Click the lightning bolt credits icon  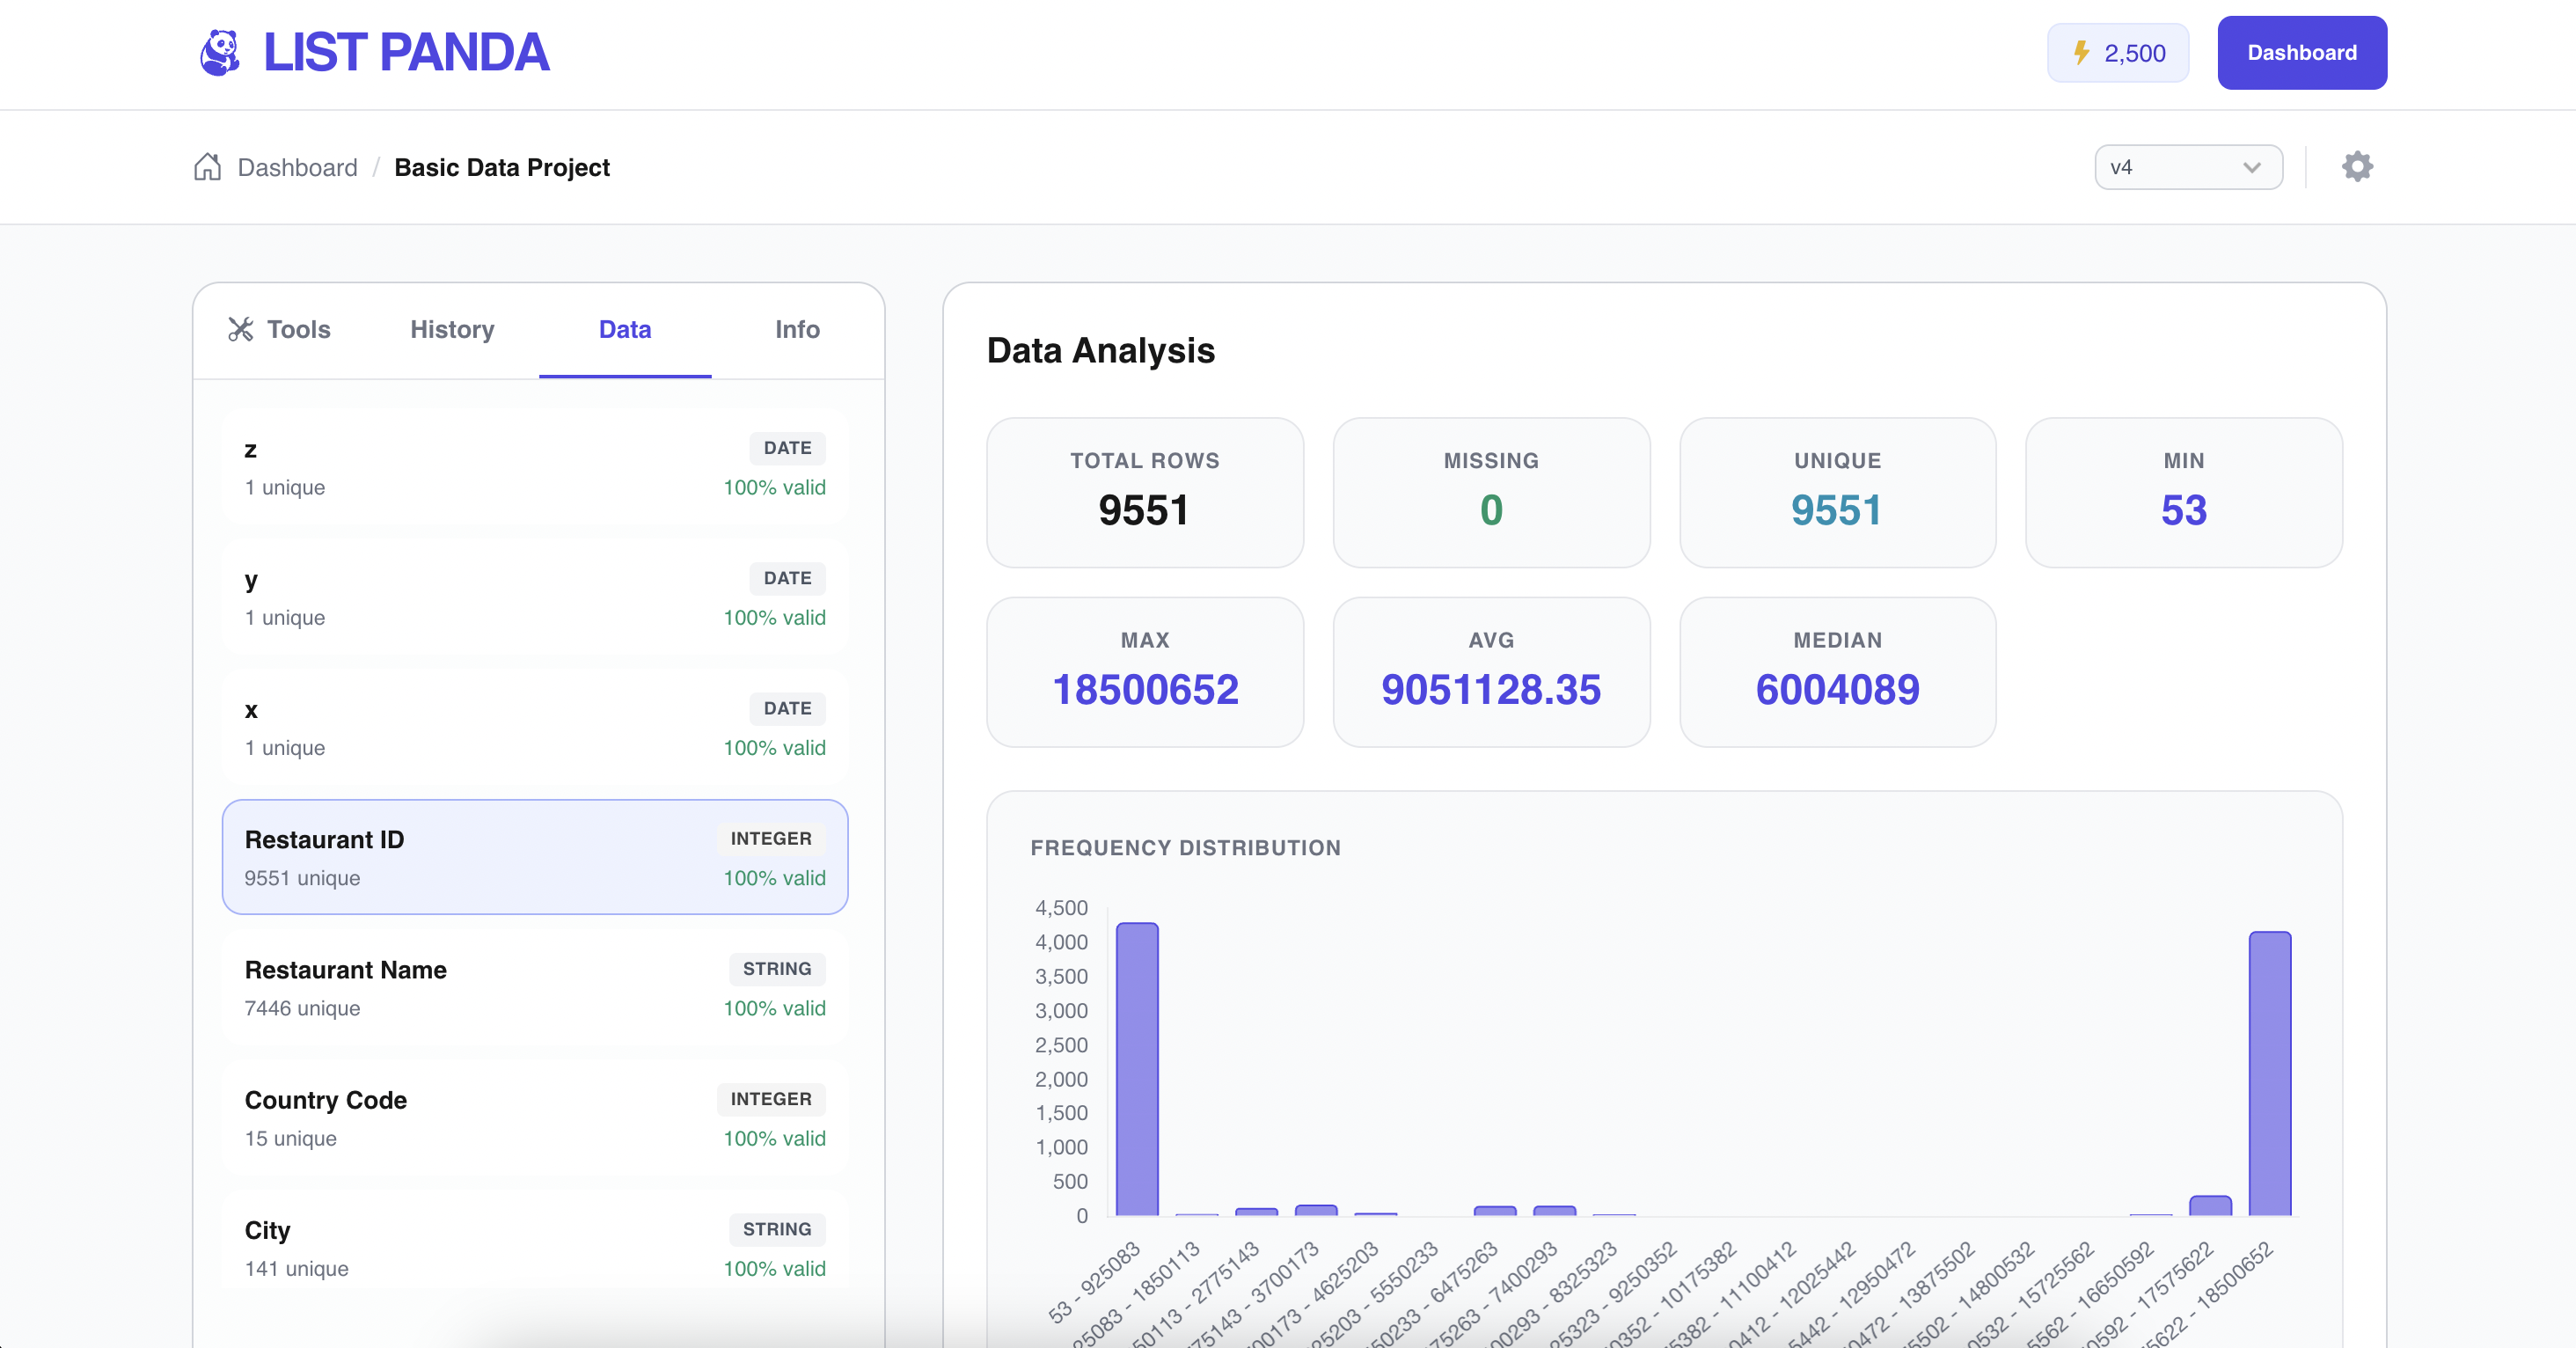[x=2081, y=53]
